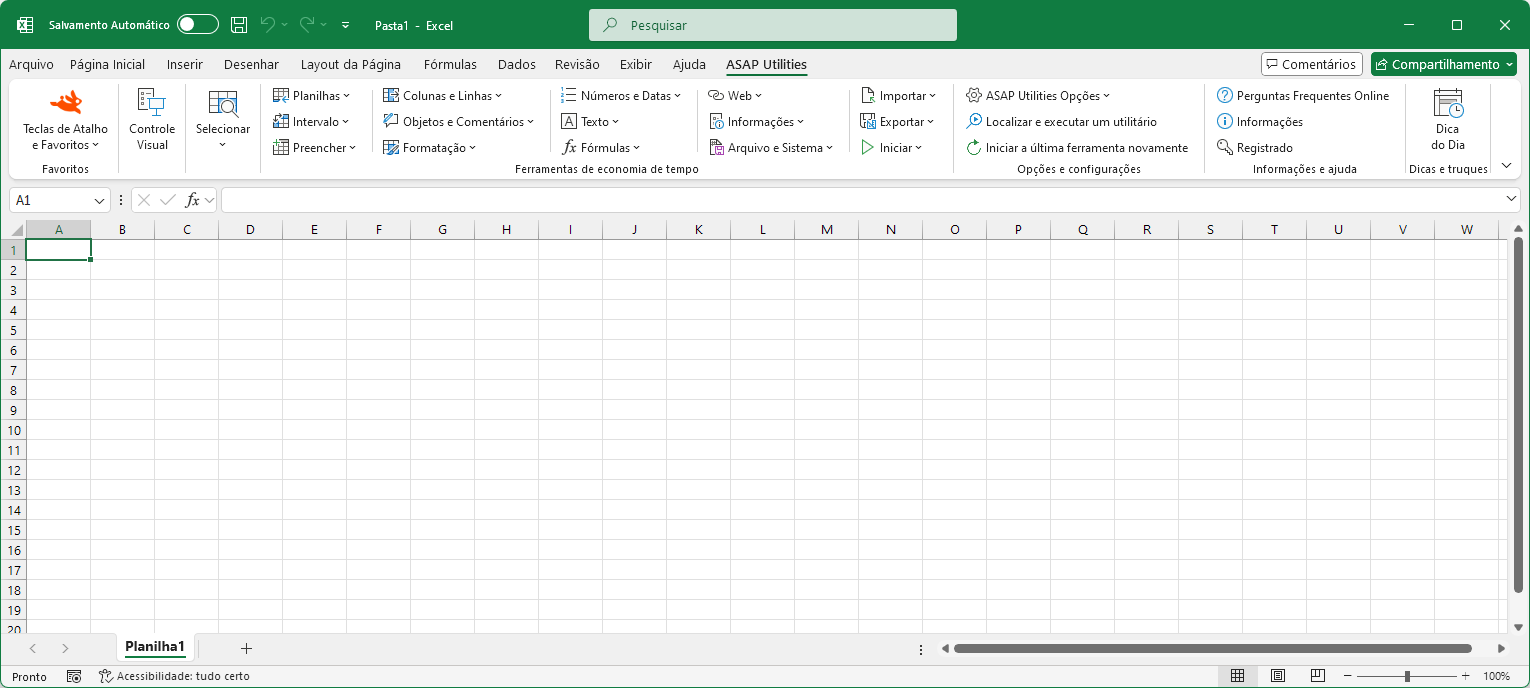
Task: Open the Iniciar menu
Action: 891,148
